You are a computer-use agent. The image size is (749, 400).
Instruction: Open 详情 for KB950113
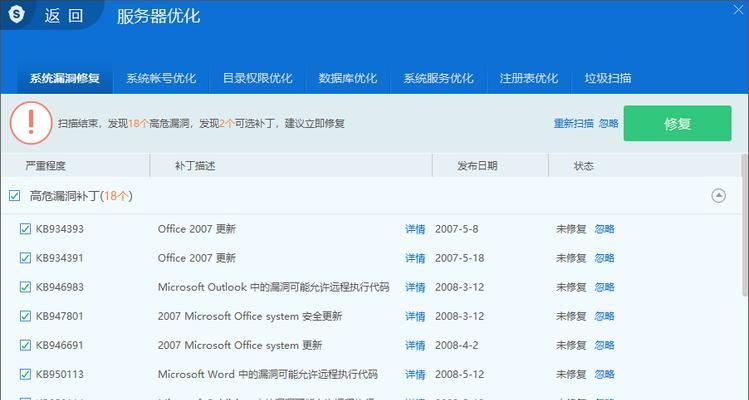pos(415,374)
